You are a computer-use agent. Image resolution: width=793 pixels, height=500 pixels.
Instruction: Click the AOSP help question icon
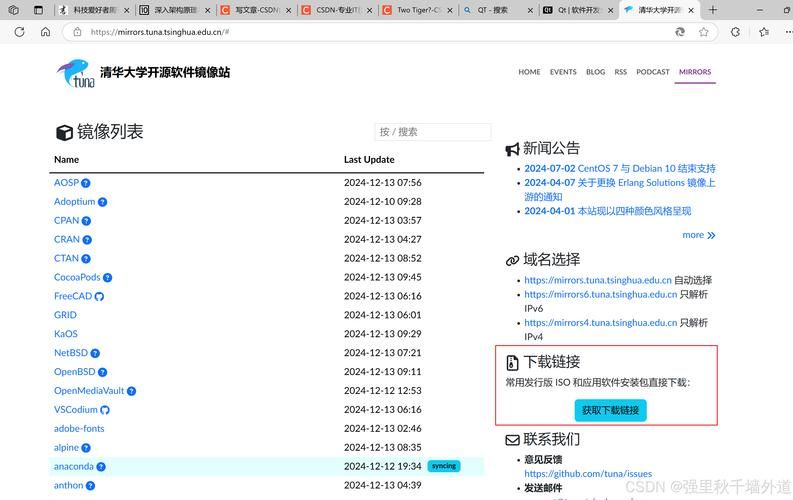pos(85,183)
